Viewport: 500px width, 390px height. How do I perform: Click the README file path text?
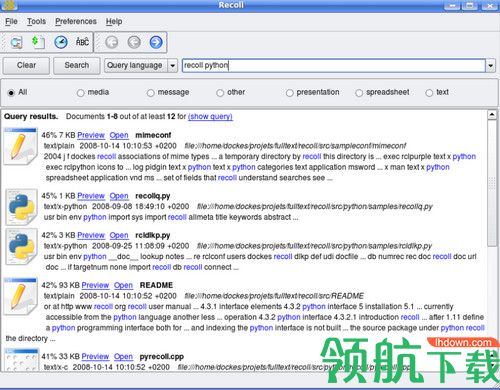click(x=274, y=296)
